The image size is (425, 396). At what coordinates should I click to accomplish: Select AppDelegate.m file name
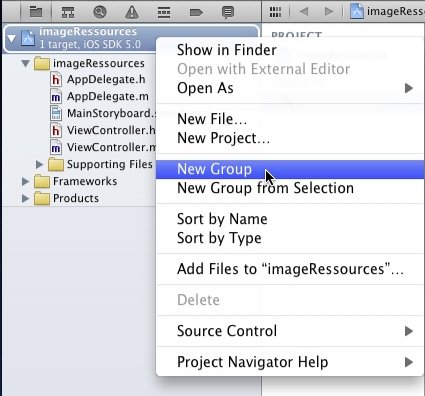[x=108, y=96]
